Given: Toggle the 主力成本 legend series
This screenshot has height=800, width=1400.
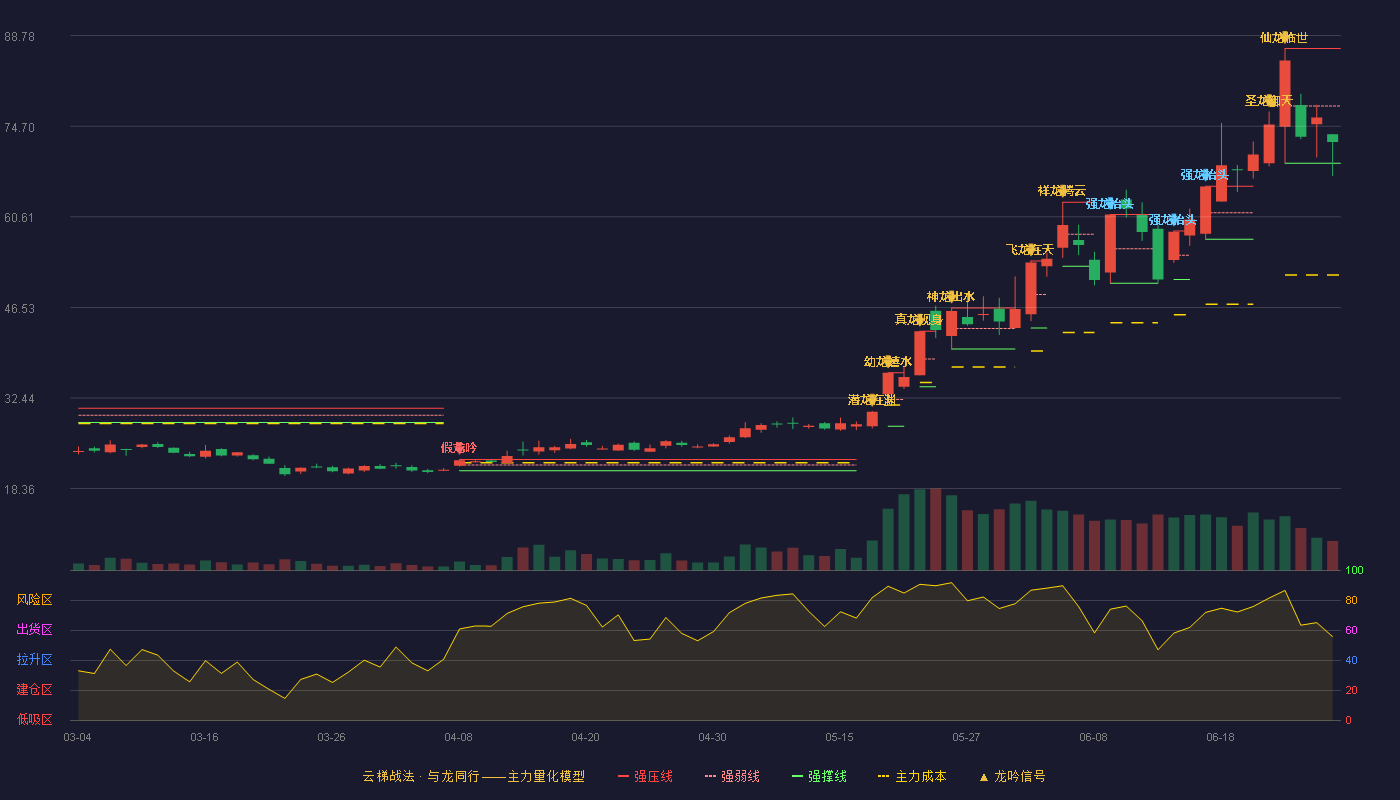Looking at the screenshot, I should (912, 776).
